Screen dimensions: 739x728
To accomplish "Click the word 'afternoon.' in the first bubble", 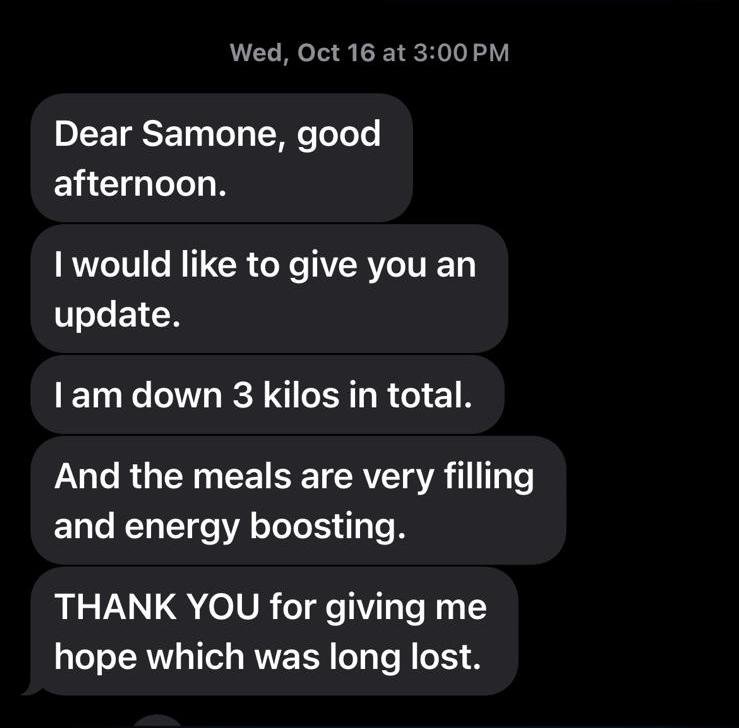I will [140, 183].
